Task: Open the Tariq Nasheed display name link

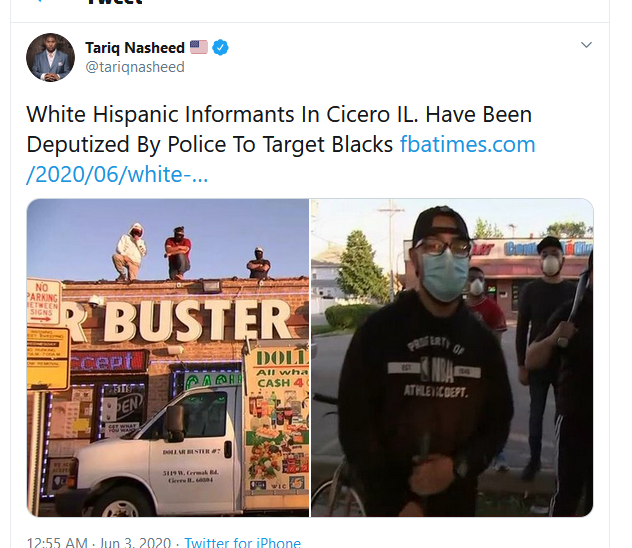Action: pos(135,48)
